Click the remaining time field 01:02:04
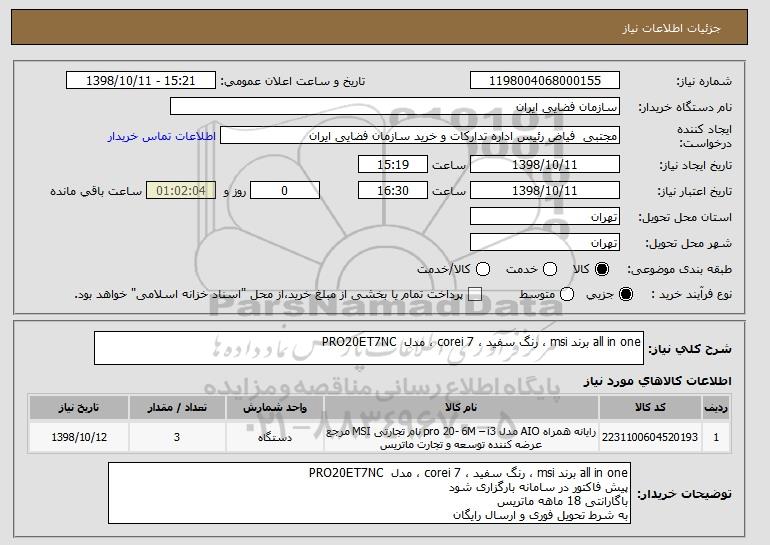Screen dimensions: 770x545 click(x=181, y=191)
